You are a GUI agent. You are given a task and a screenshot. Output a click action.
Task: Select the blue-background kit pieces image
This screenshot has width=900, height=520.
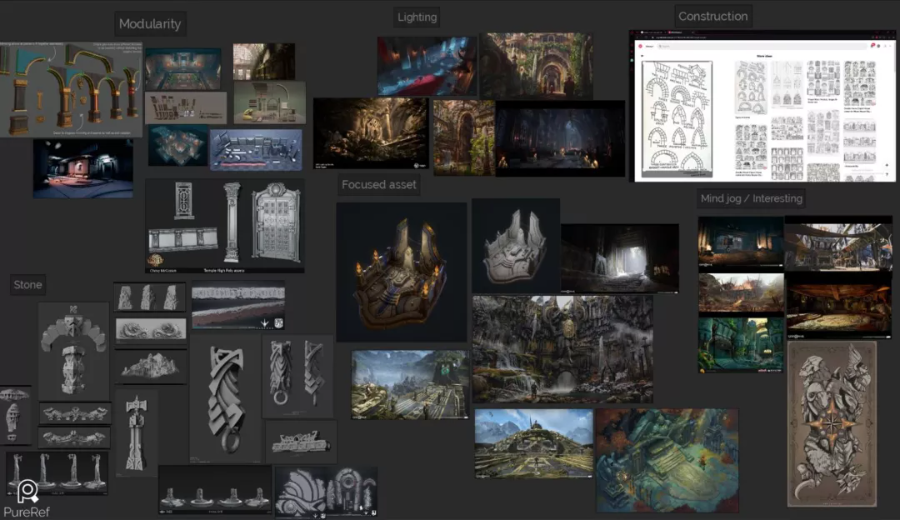click(256, 150)
